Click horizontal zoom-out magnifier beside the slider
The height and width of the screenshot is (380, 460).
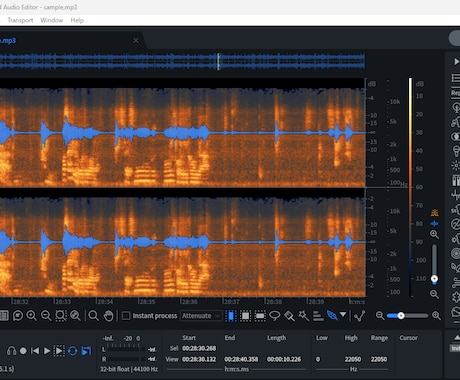[x=380, y=315]
